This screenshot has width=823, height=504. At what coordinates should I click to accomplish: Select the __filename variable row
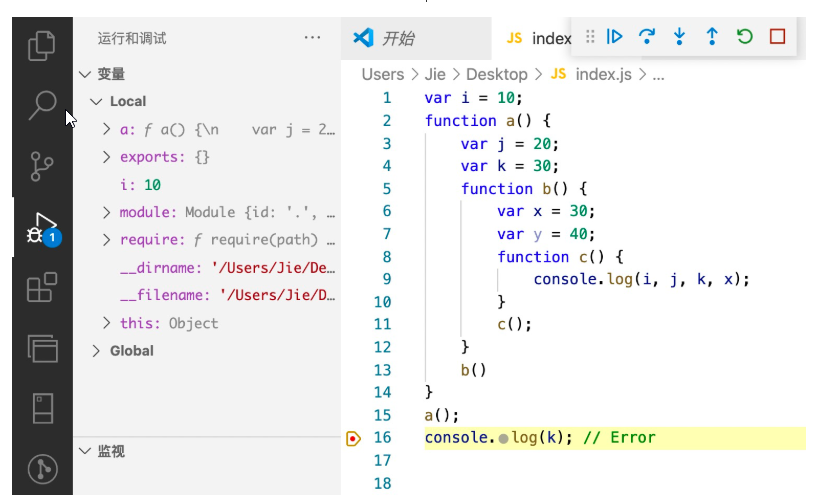(x=207, y=295)
